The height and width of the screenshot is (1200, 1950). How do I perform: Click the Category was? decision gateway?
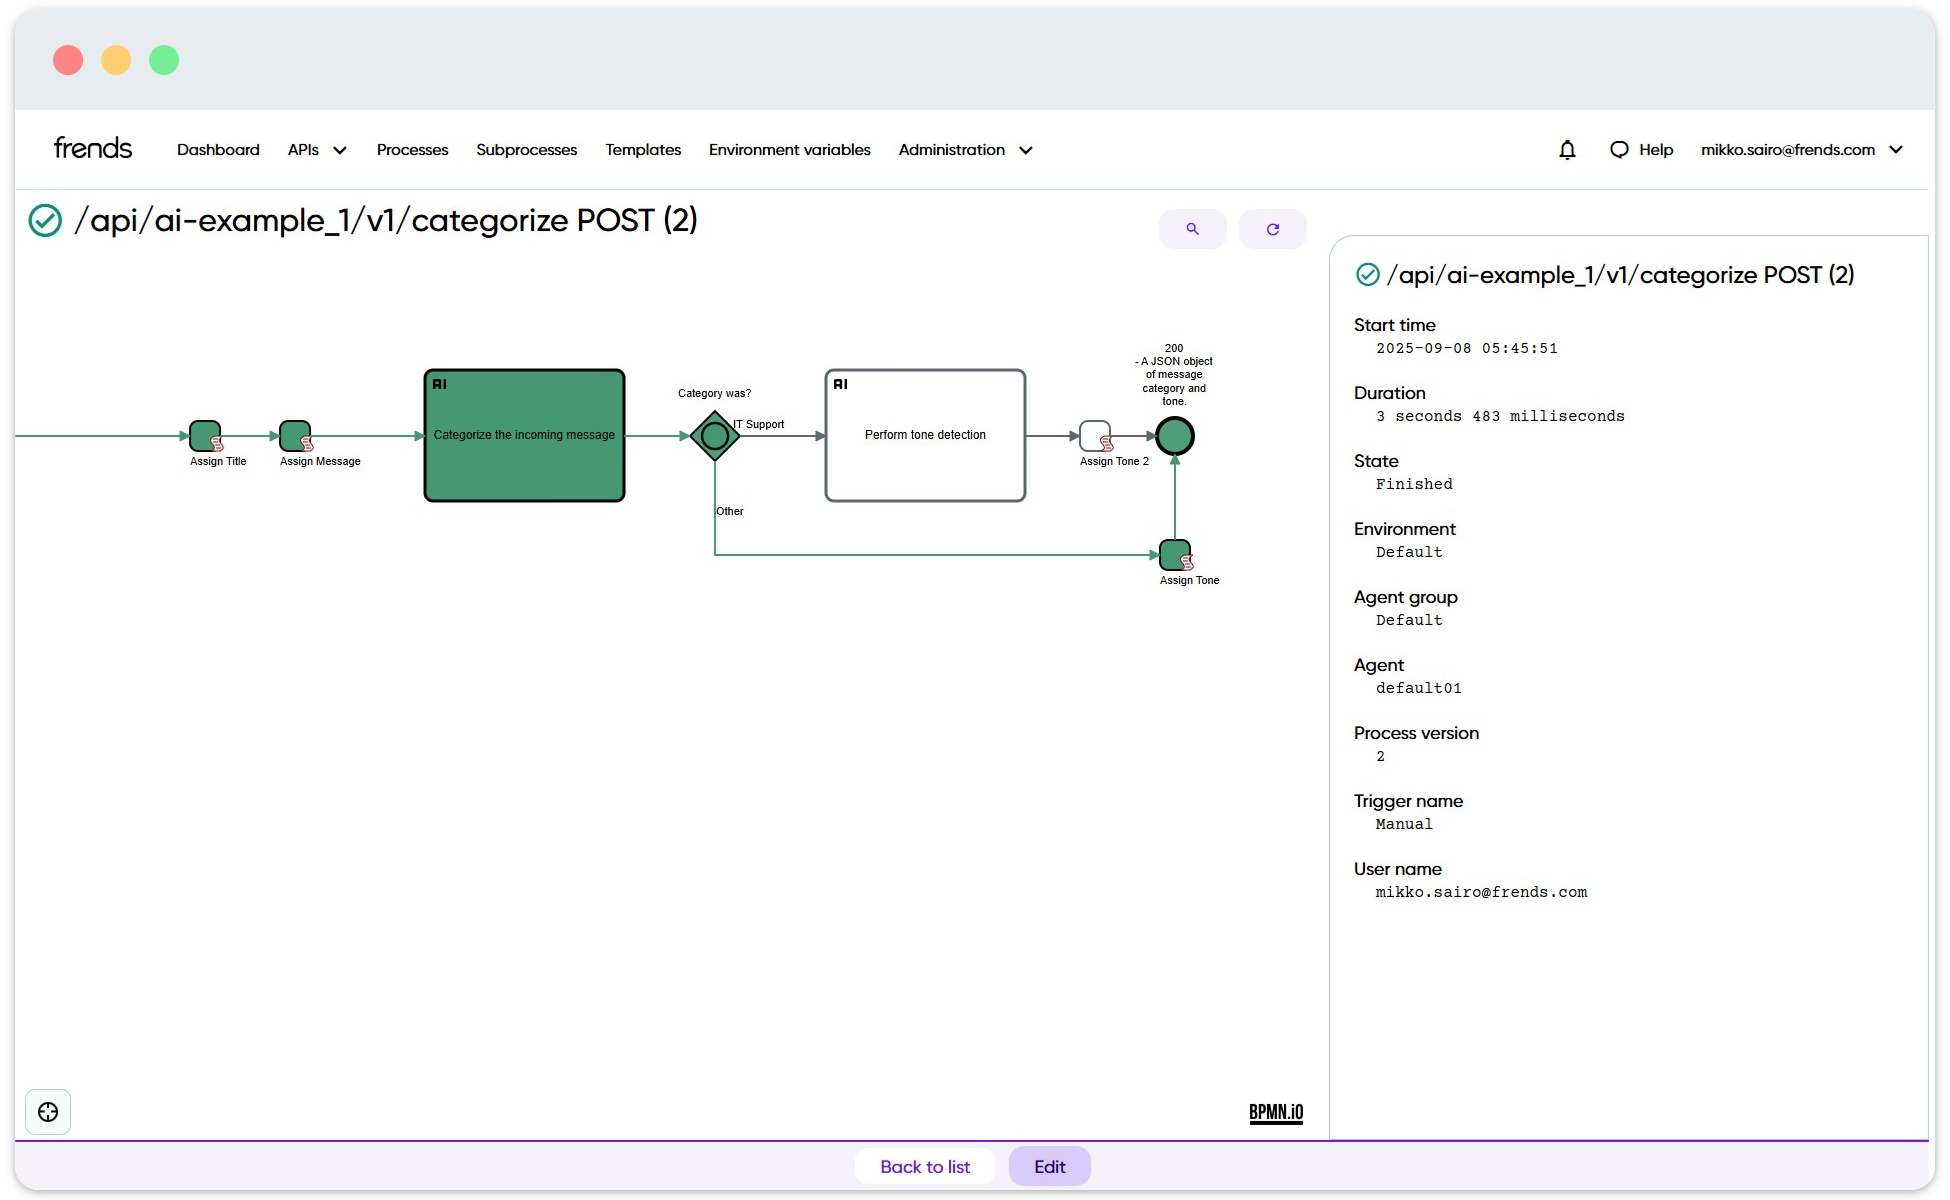tap(715, 436)
